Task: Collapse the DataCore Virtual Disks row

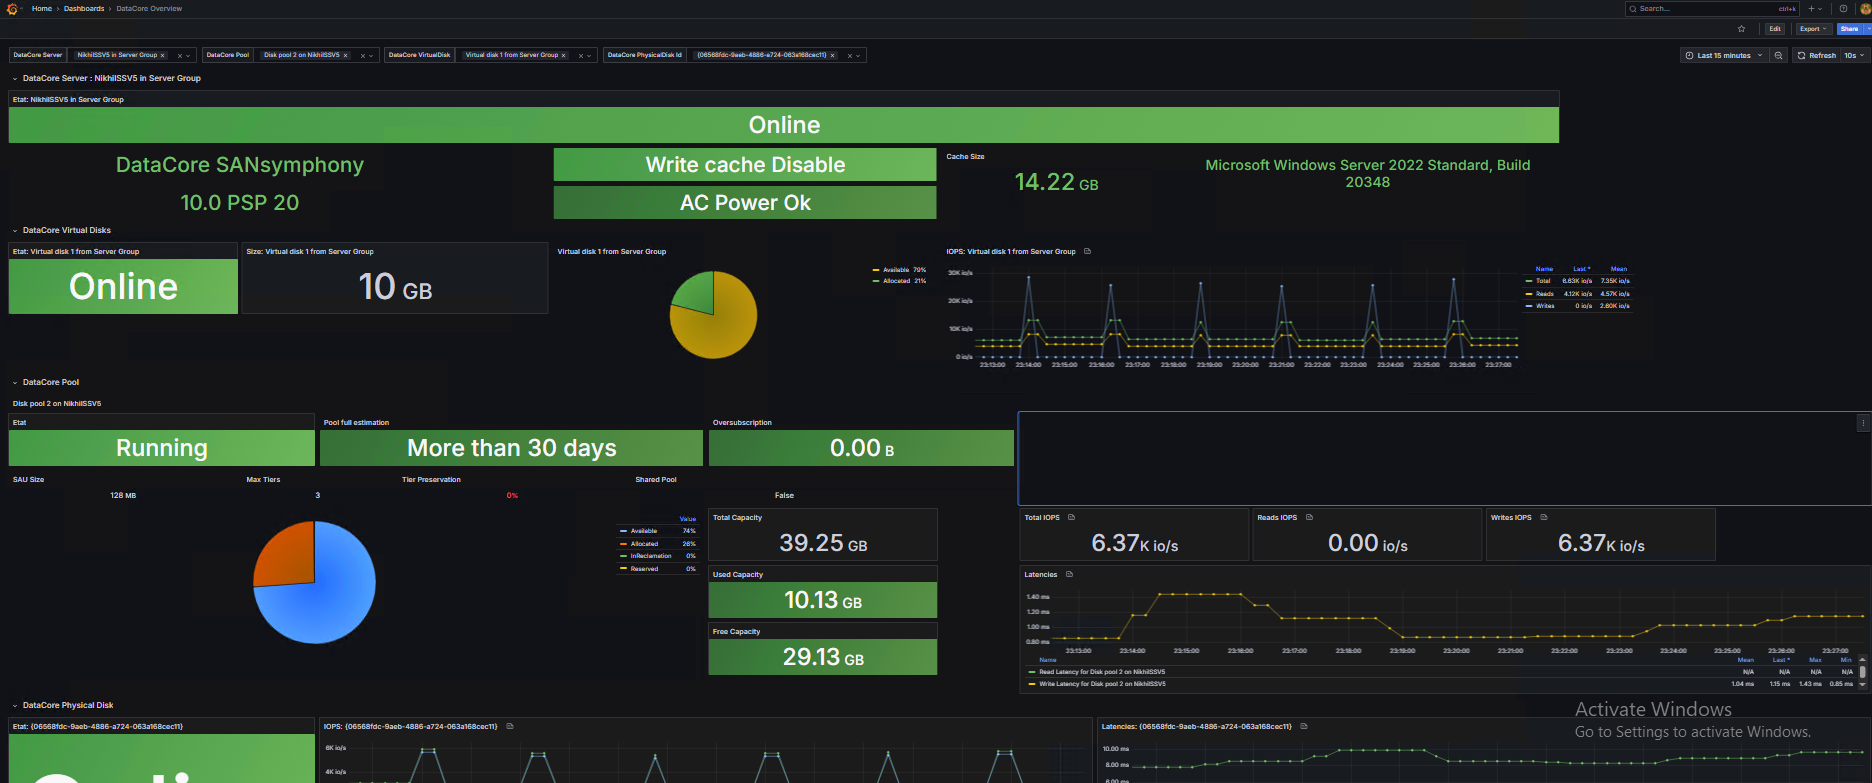Action: coord(15,230)
